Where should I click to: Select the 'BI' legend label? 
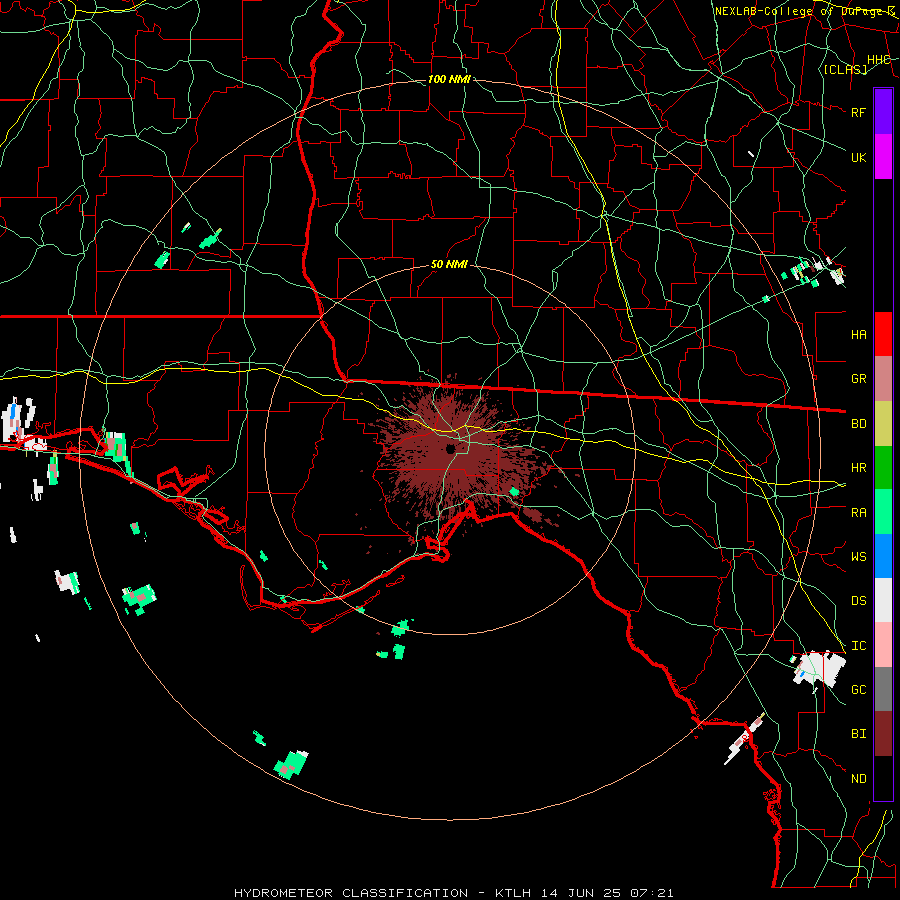858,734
